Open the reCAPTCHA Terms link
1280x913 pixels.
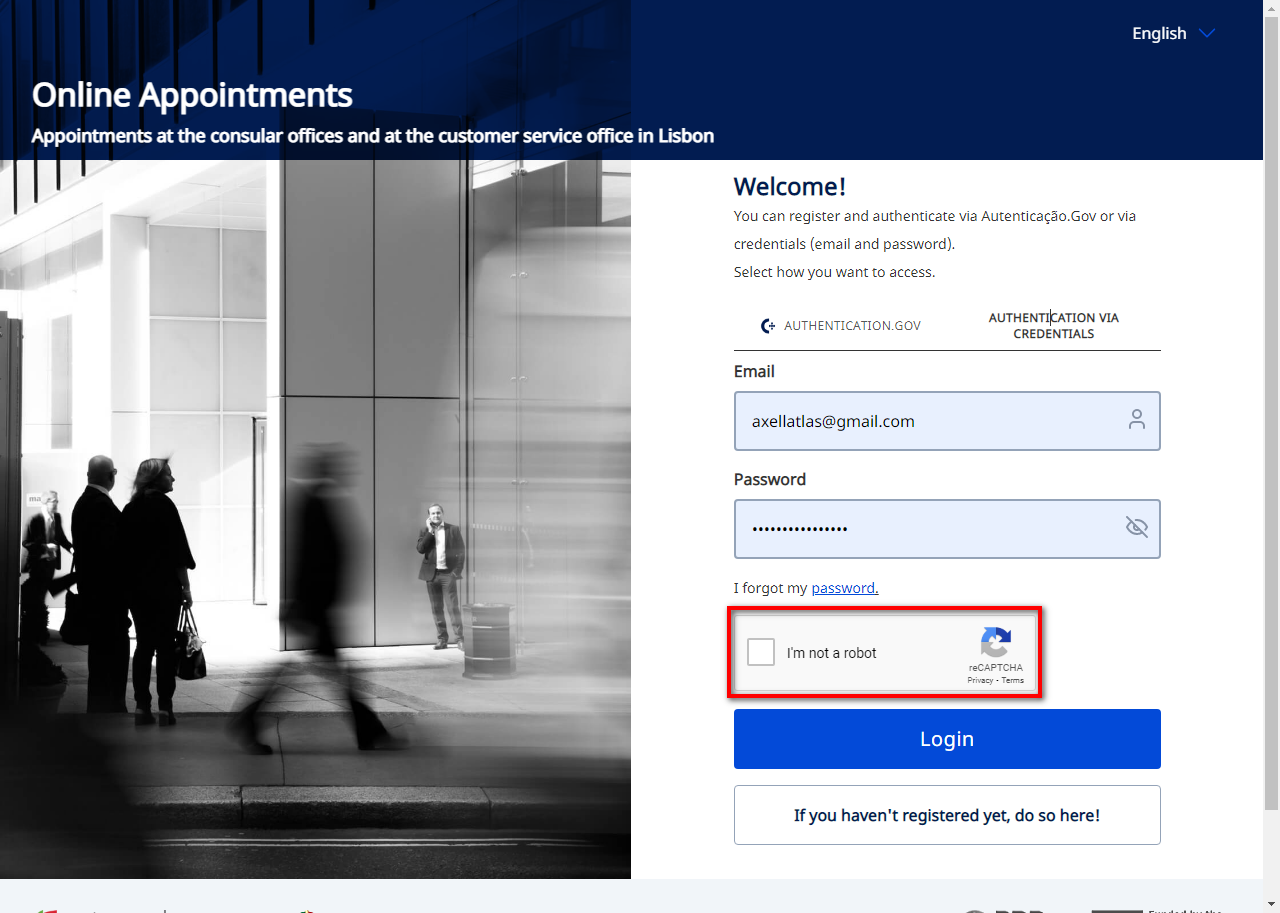pyautogui.click(x=1013, y=680)
